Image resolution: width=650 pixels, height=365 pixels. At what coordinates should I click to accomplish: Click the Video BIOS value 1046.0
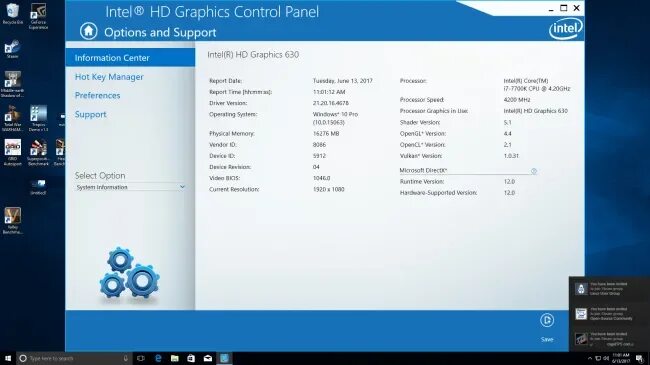[321, 178]
